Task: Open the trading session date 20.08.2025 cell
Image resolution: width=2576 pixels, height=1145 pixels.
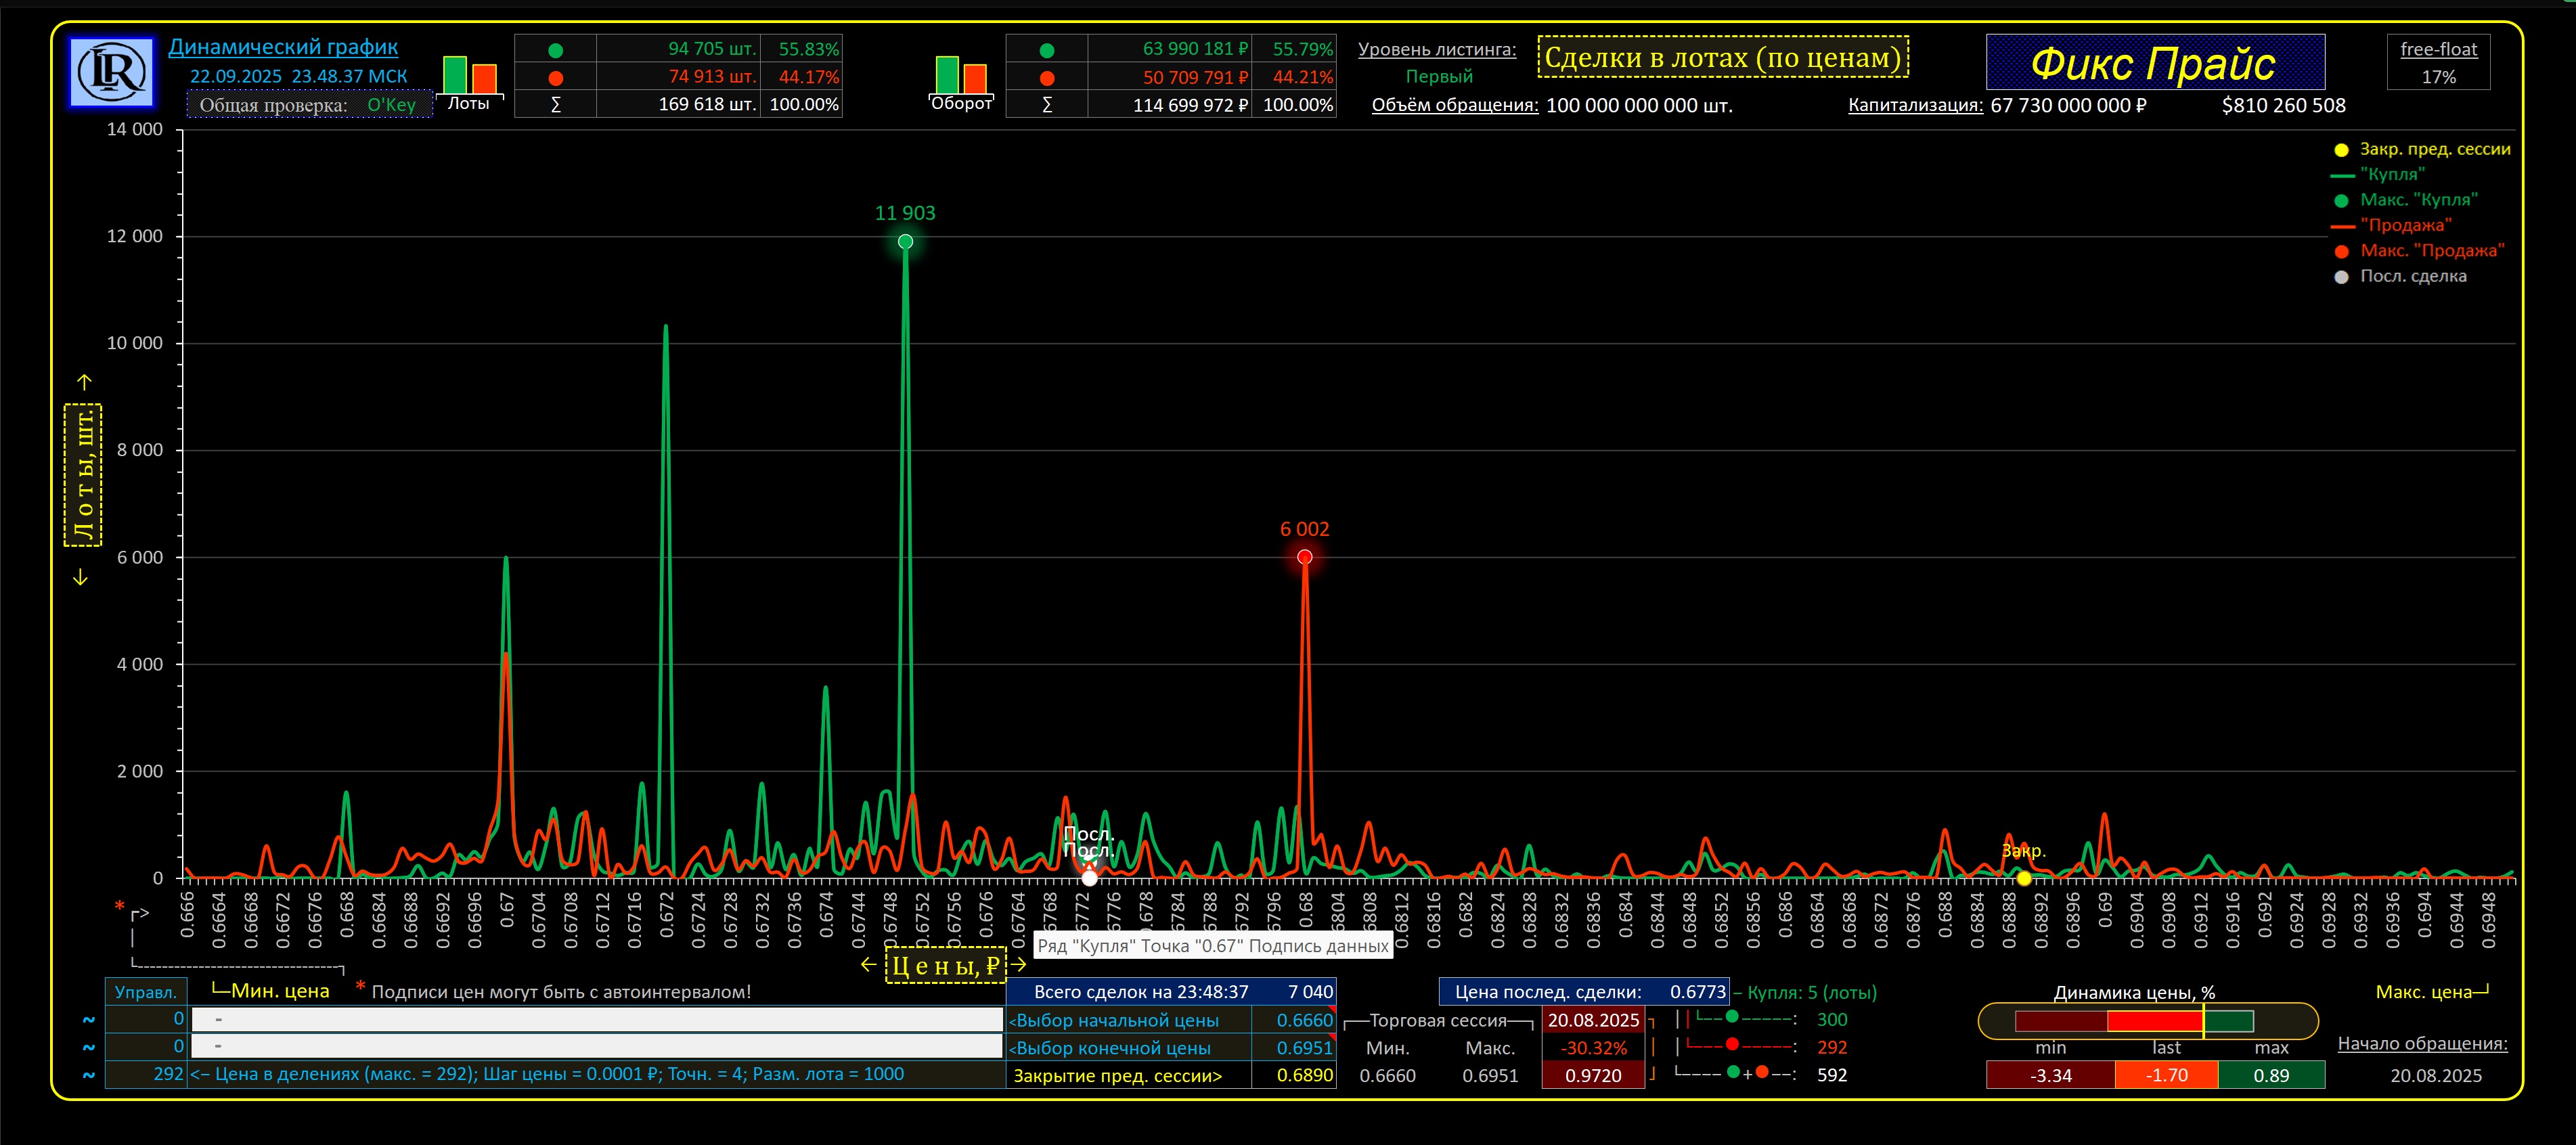Action: click(1593, 1020)
